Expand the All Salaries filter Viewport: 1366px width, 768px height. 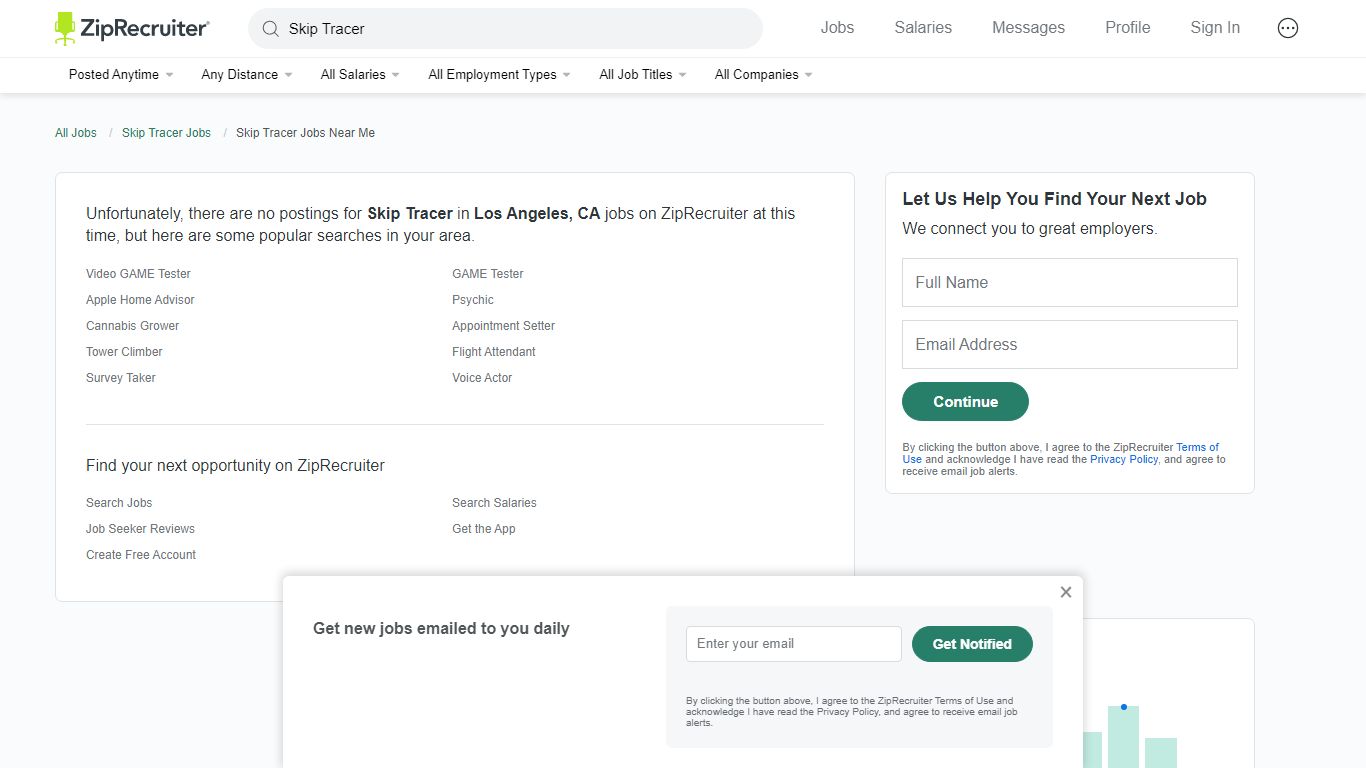coord(360,75)
